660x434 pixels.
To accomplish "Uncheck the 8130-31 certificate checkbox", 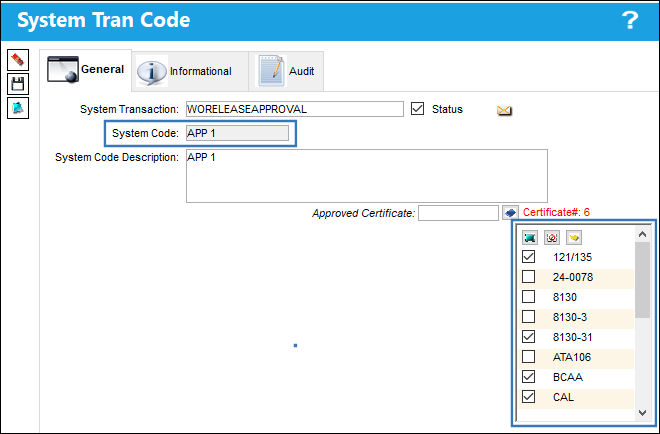I will tap(528, 336).
